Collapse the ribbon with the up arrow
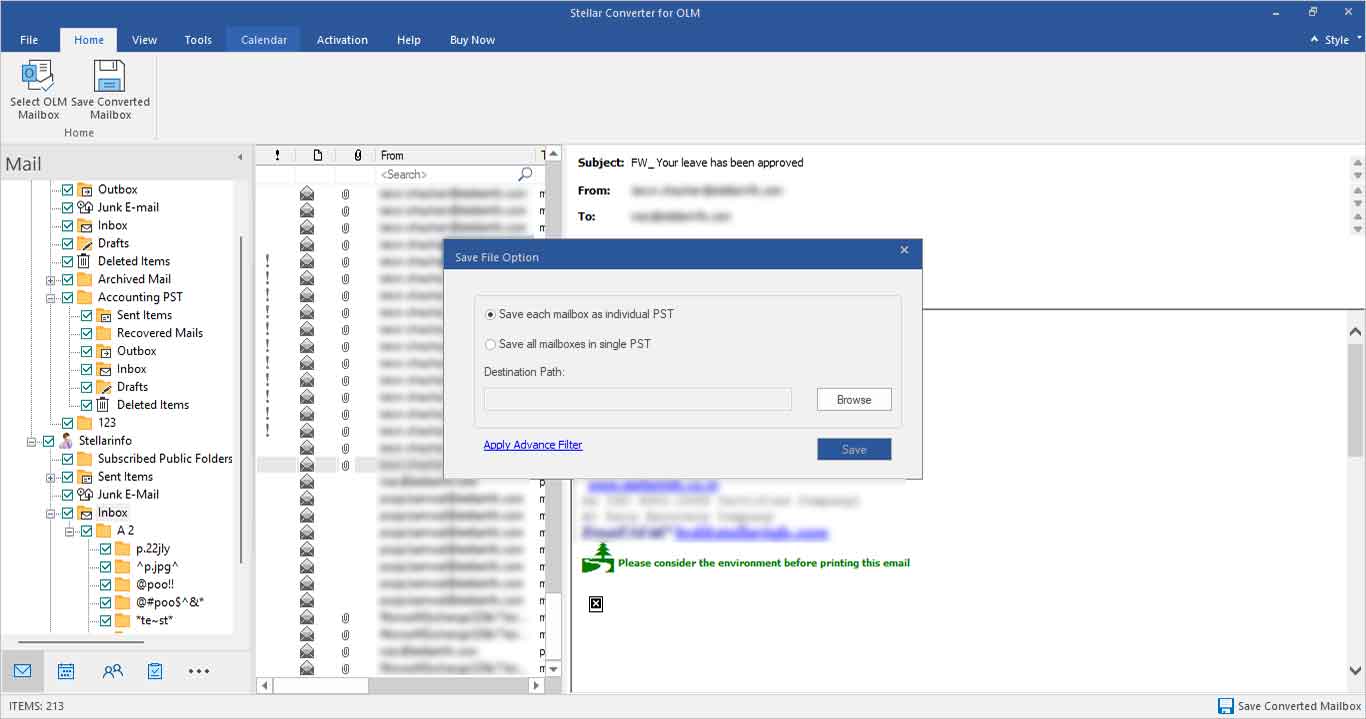1366x719 pixels. click(1315, 40)
